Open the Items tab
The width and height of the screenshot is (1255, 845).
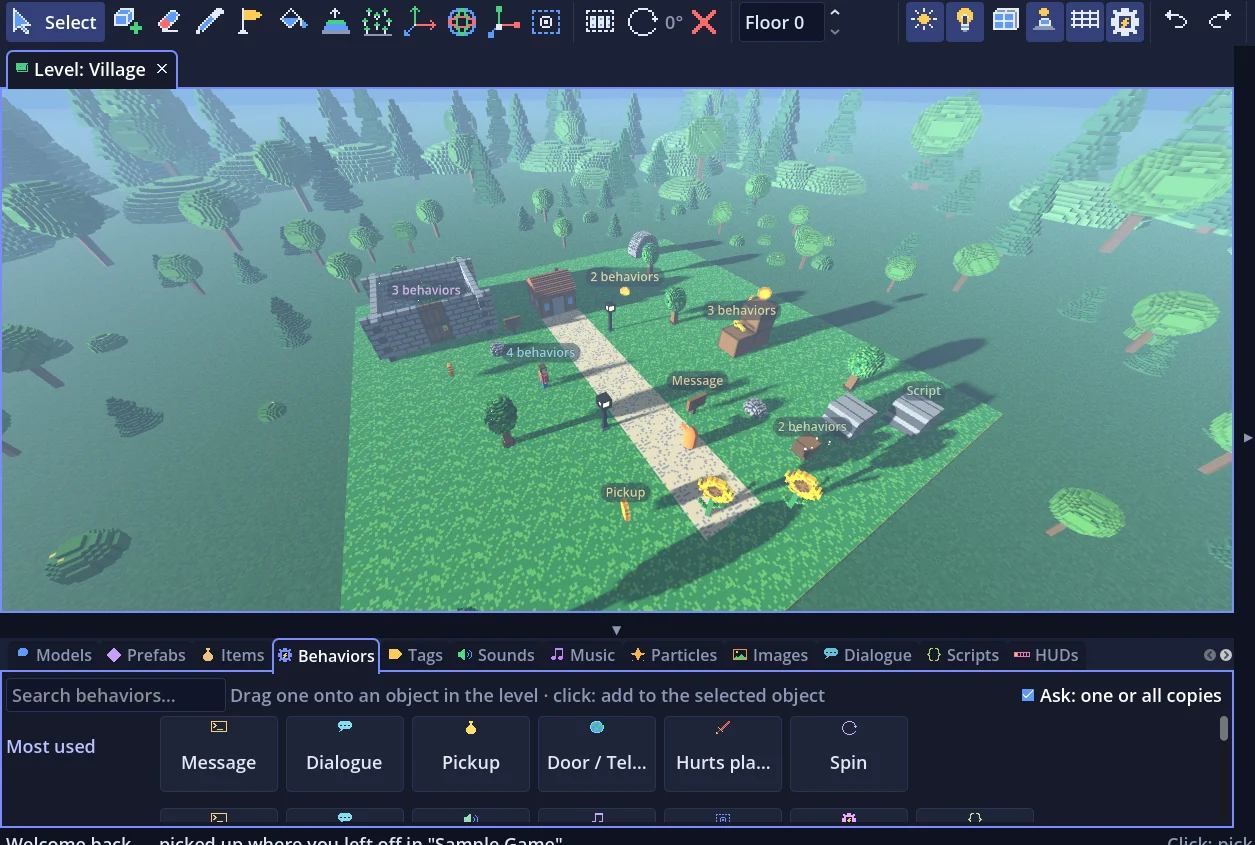point(232,655)
